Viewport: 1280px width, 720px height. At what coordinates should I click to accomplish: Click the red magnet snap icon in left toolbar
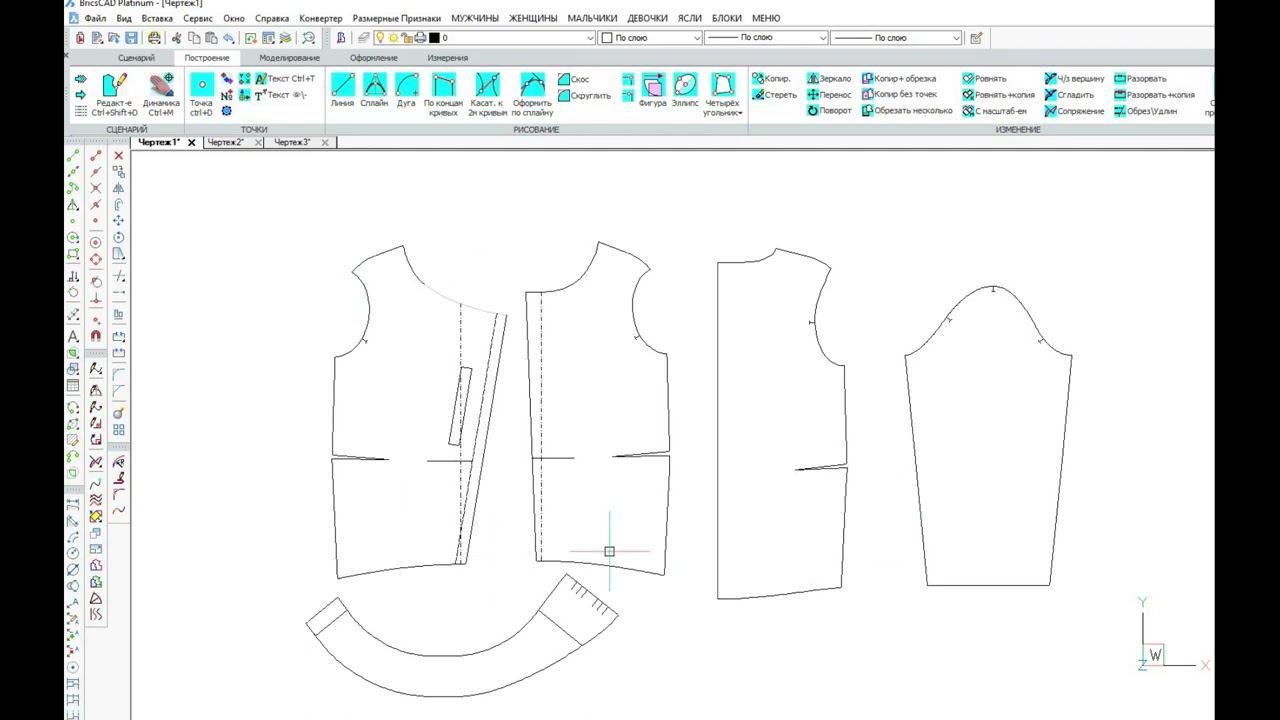tap(96, 336)
